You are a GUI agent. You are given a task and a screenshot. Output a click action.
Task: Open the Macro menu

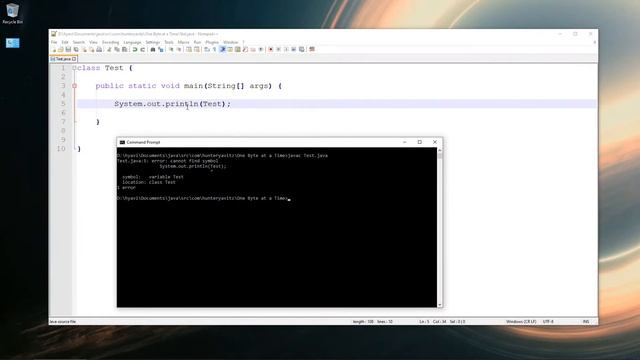pos(183,42)
